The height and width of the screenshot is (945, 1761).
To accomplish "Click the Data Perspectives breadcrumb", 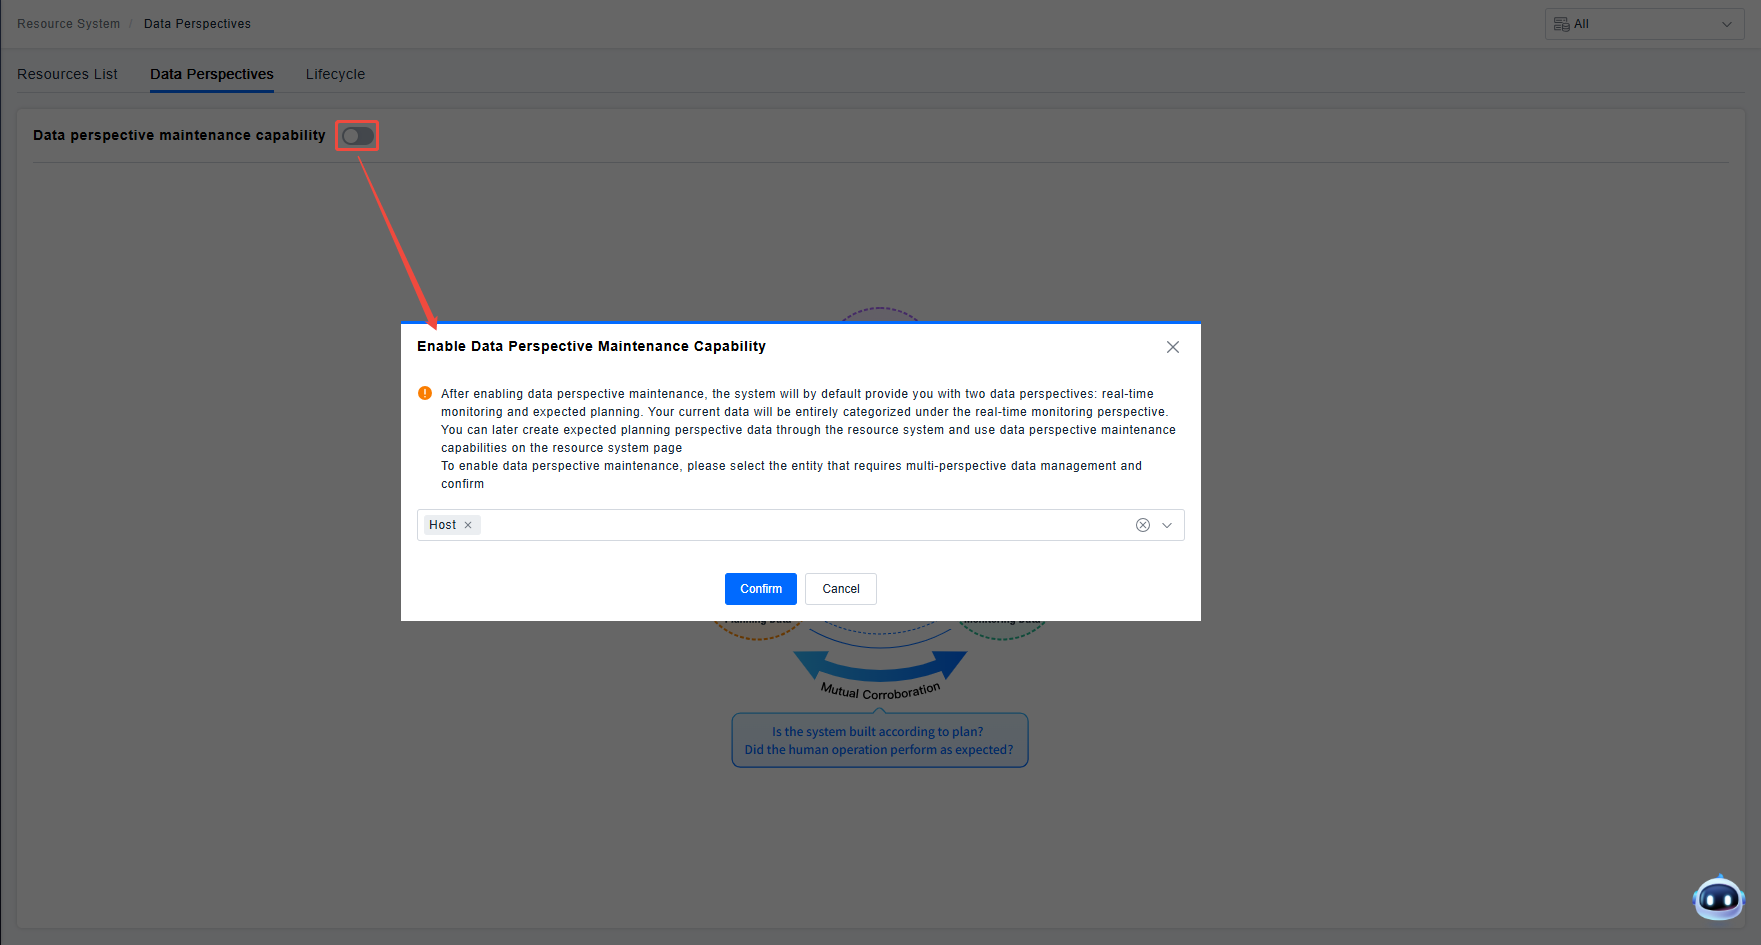I will (197, 24).
